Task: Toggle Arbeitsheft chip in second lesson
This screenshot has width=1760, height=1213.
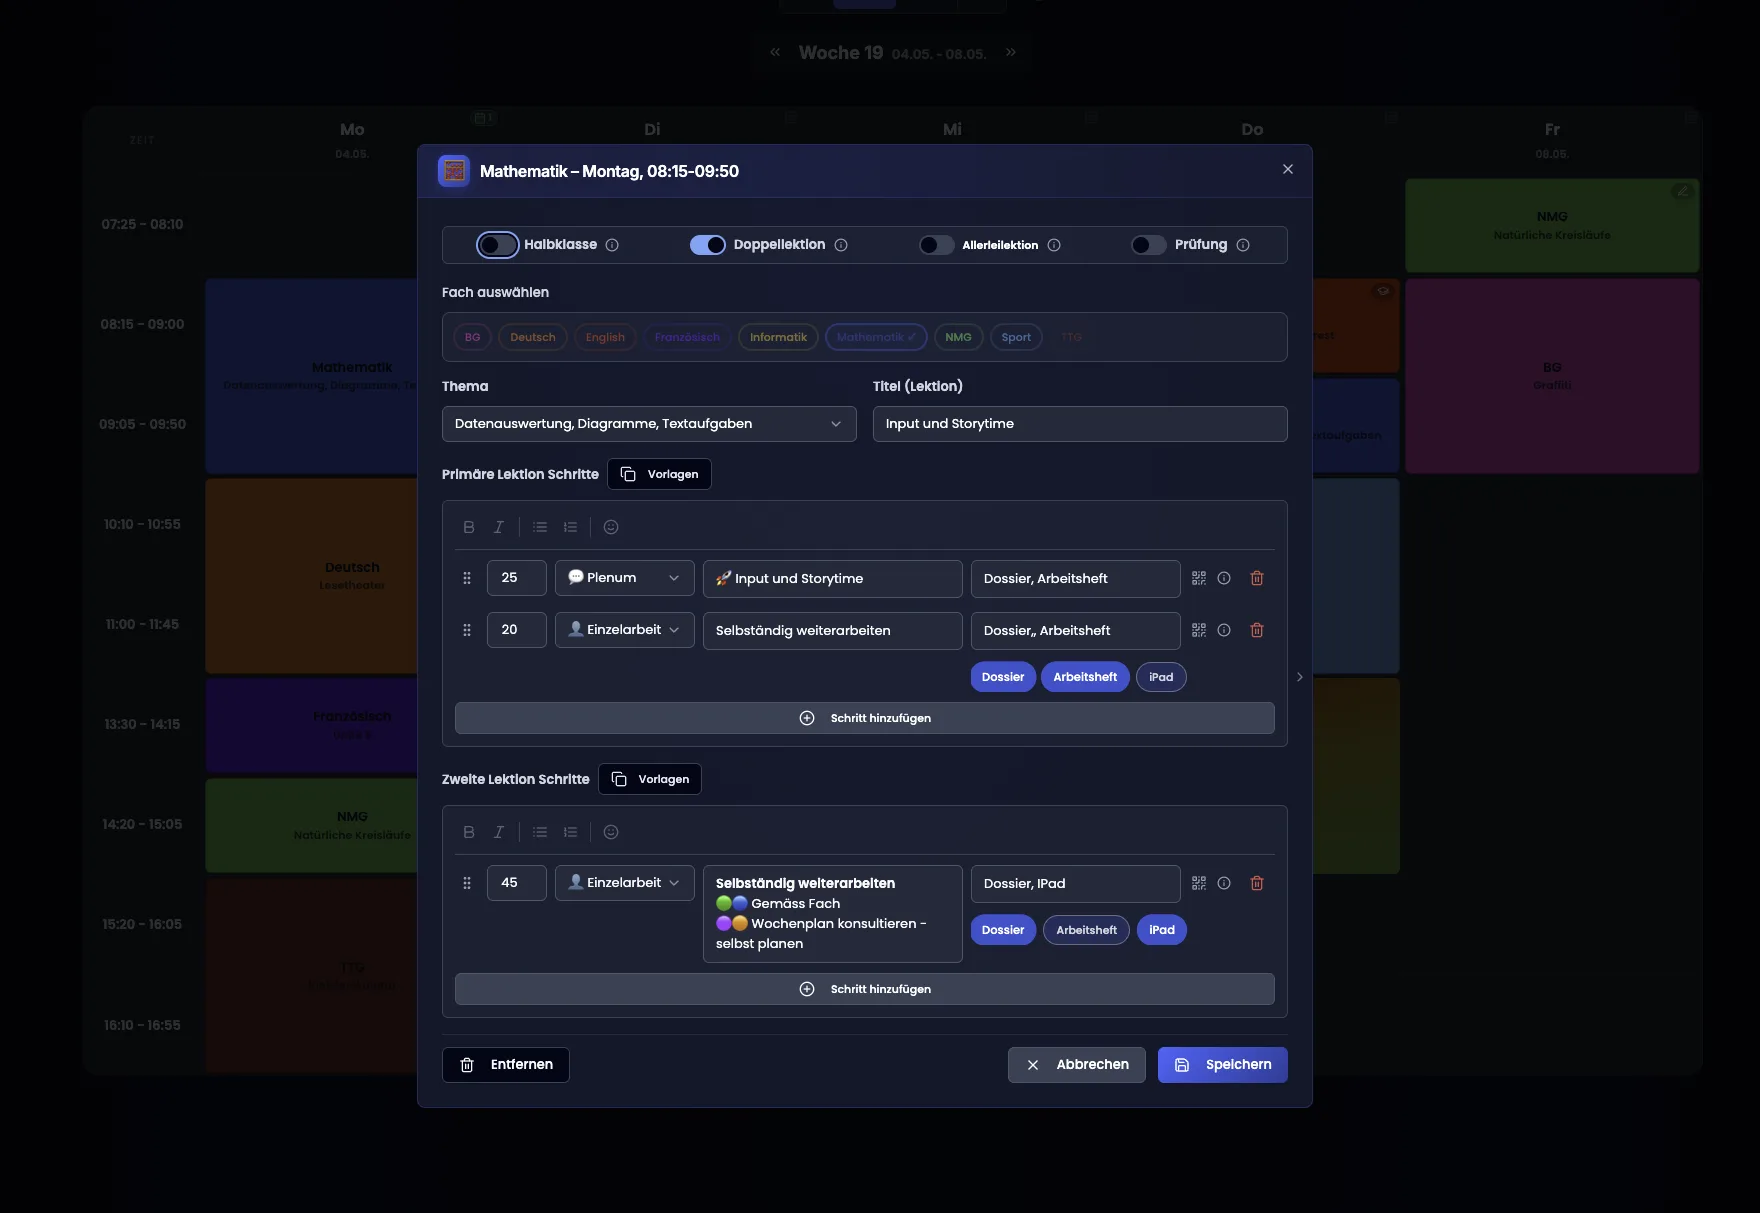Action: (x=1087, y=930)
